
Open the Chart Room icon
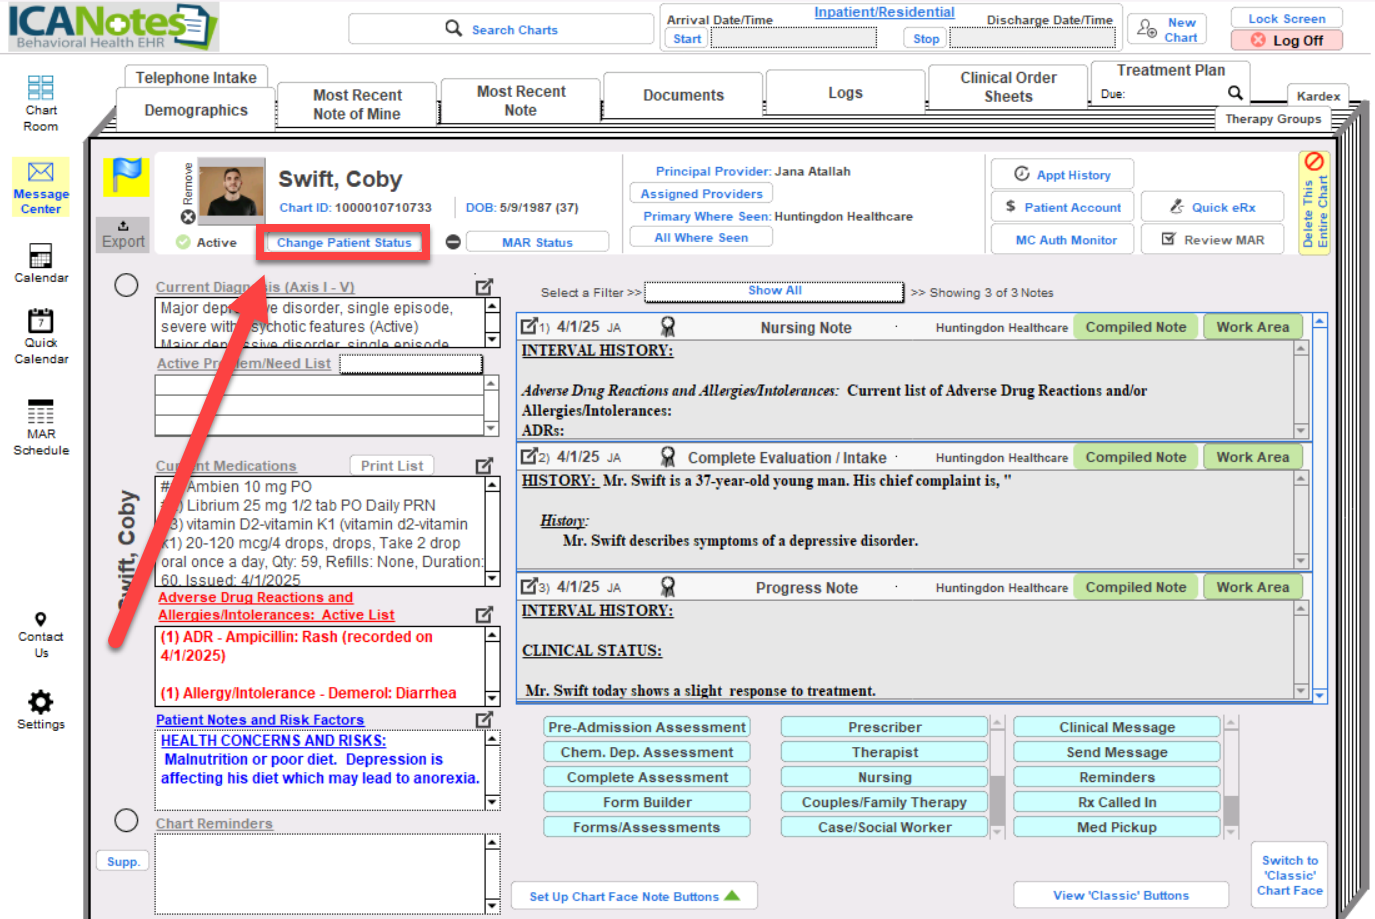[41, 88]
